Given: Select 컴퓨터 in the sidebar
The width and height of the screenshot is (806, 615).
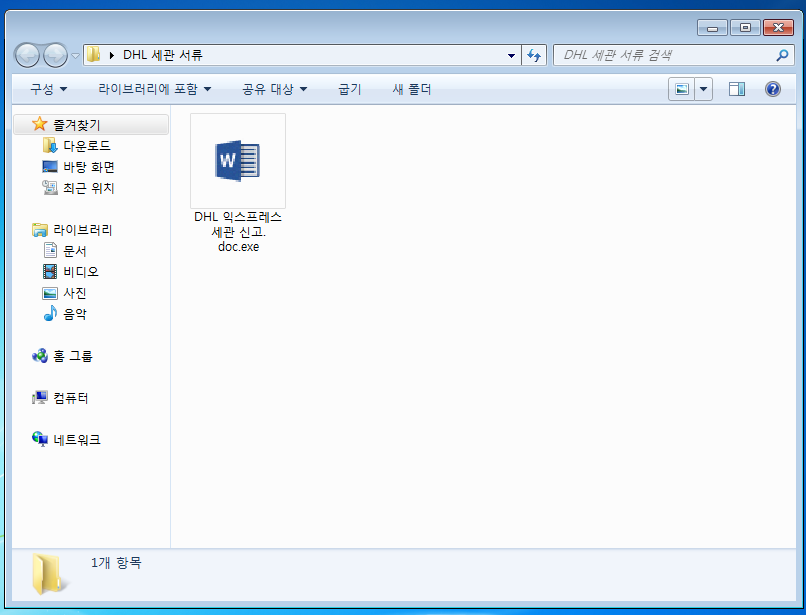Looking at the screenshot, I should click(70, 398).
